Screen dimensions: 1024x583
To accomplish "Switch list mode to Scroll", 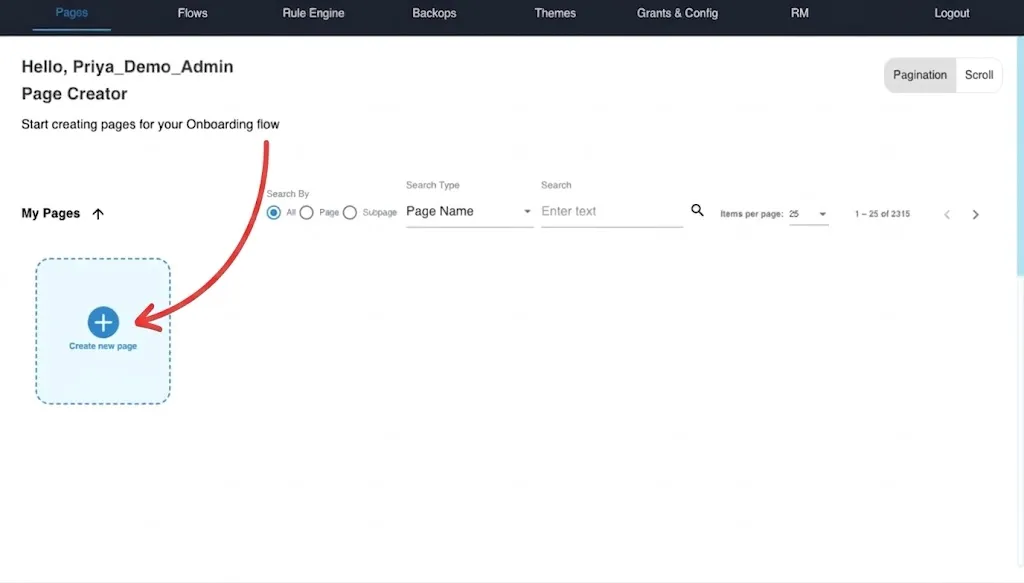I will tap(979, 75).
